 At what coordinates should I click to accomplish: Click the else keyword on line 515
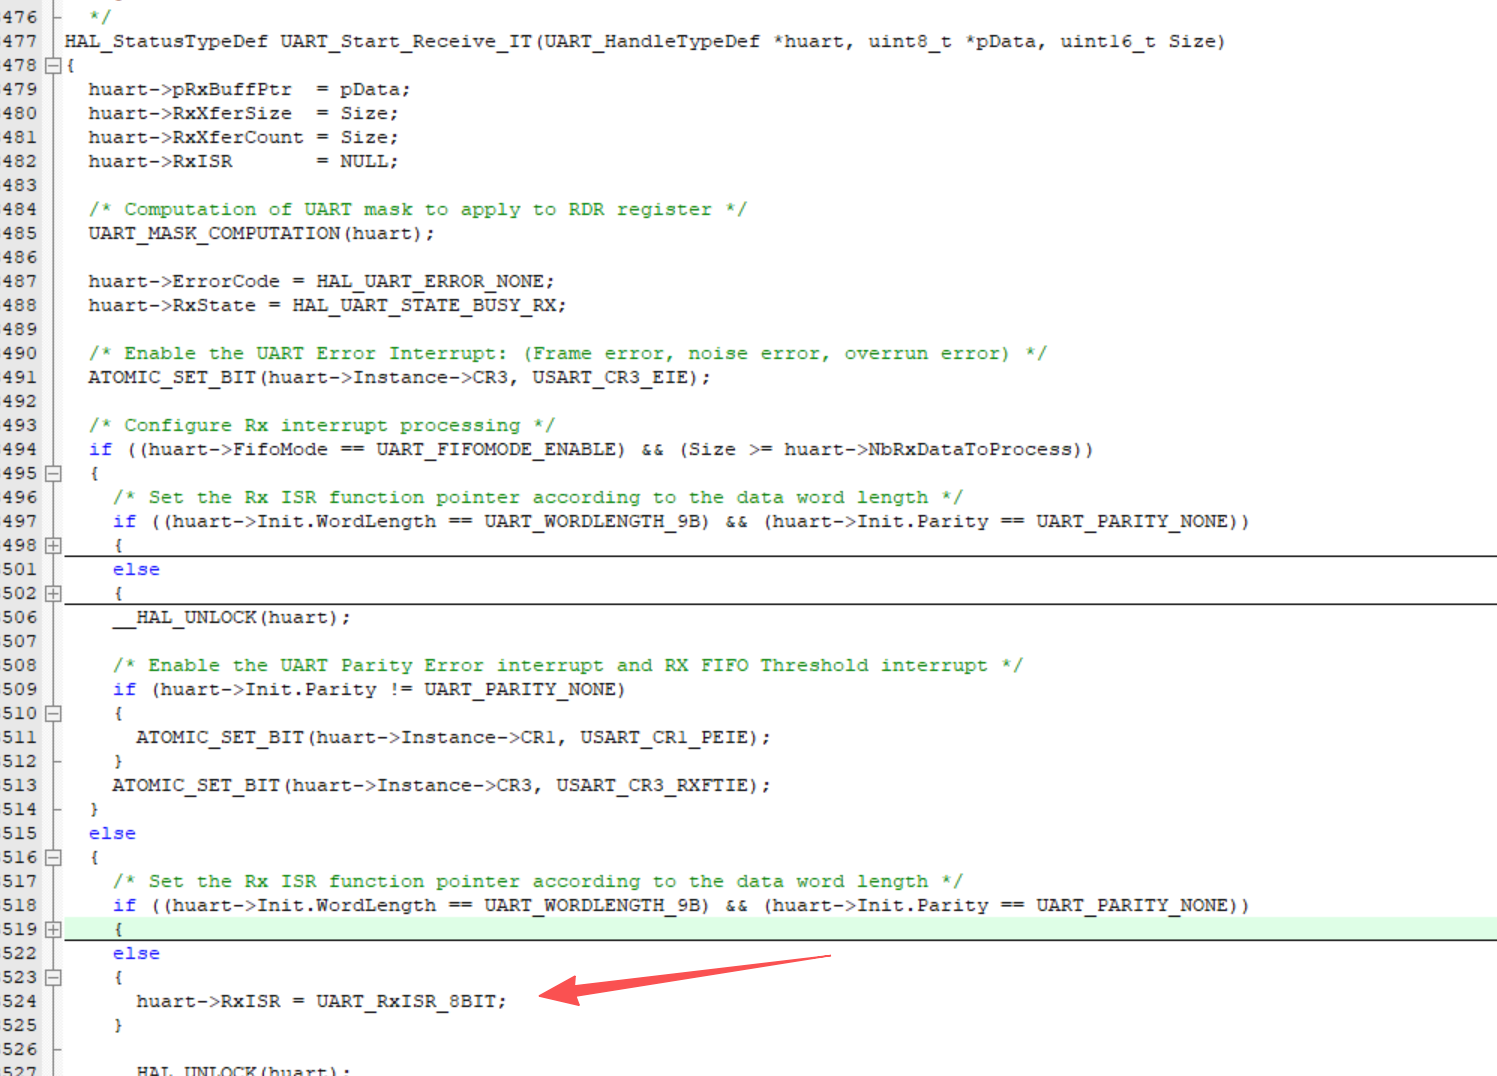[x=112, y=833]
